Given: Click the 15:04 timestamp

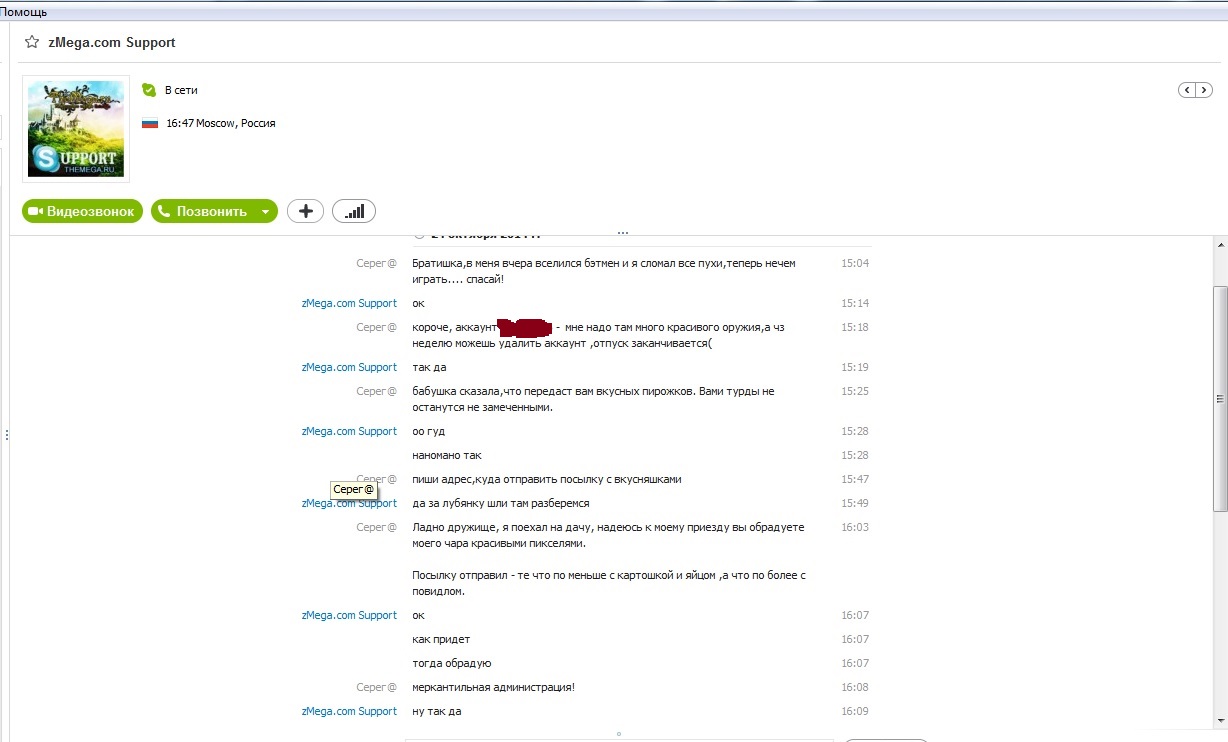Looking at the screenshot, I should point(855,263).
